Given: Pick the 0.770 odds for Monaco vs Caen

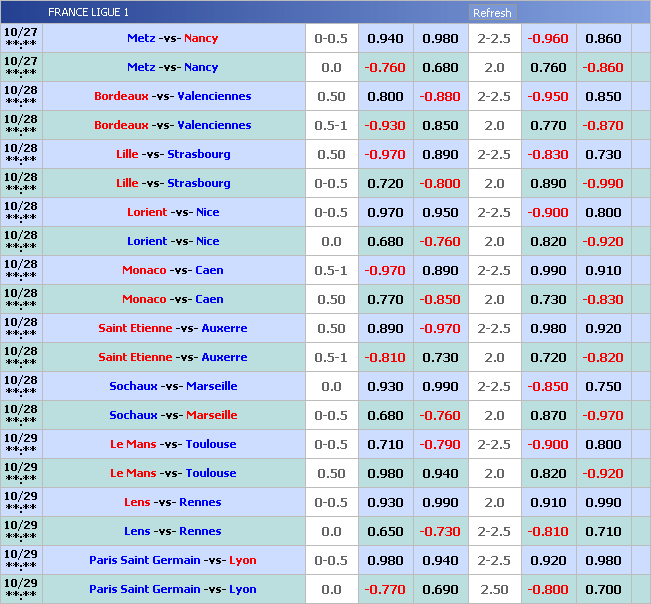Looking at the screenshot, I should coord(385,299).
